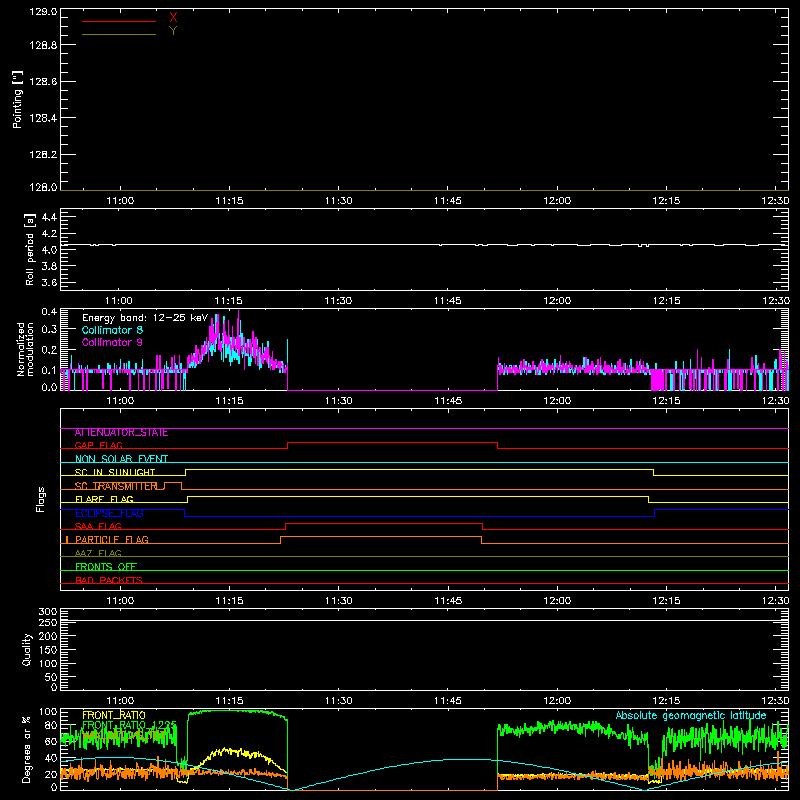Viewport: 800px width, 800px height.
Task: Select the X legend label
Action: click(173, 18)
